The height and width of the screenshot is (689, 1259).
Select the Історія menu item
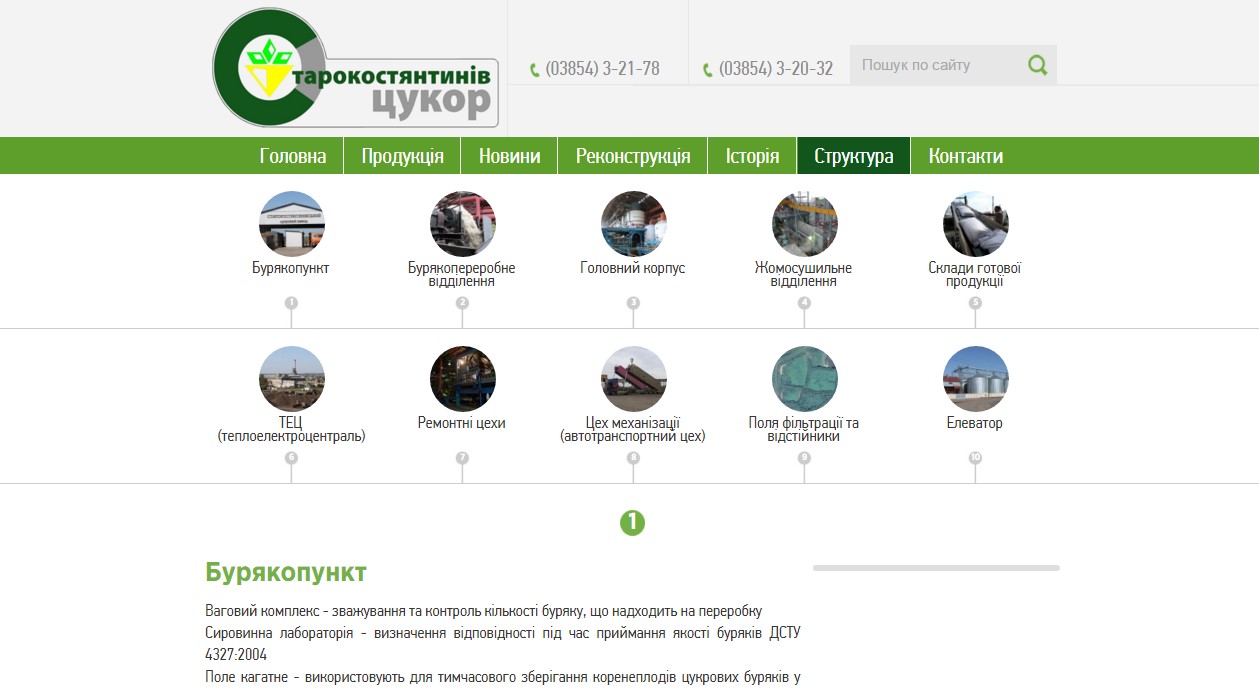[752, 156]
